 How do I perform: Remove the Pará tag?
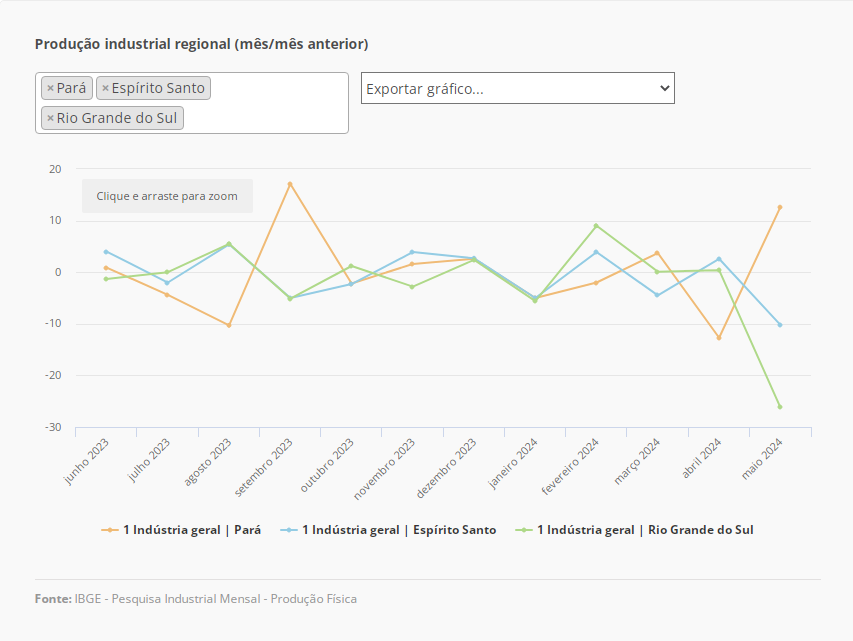click(50, 88)
